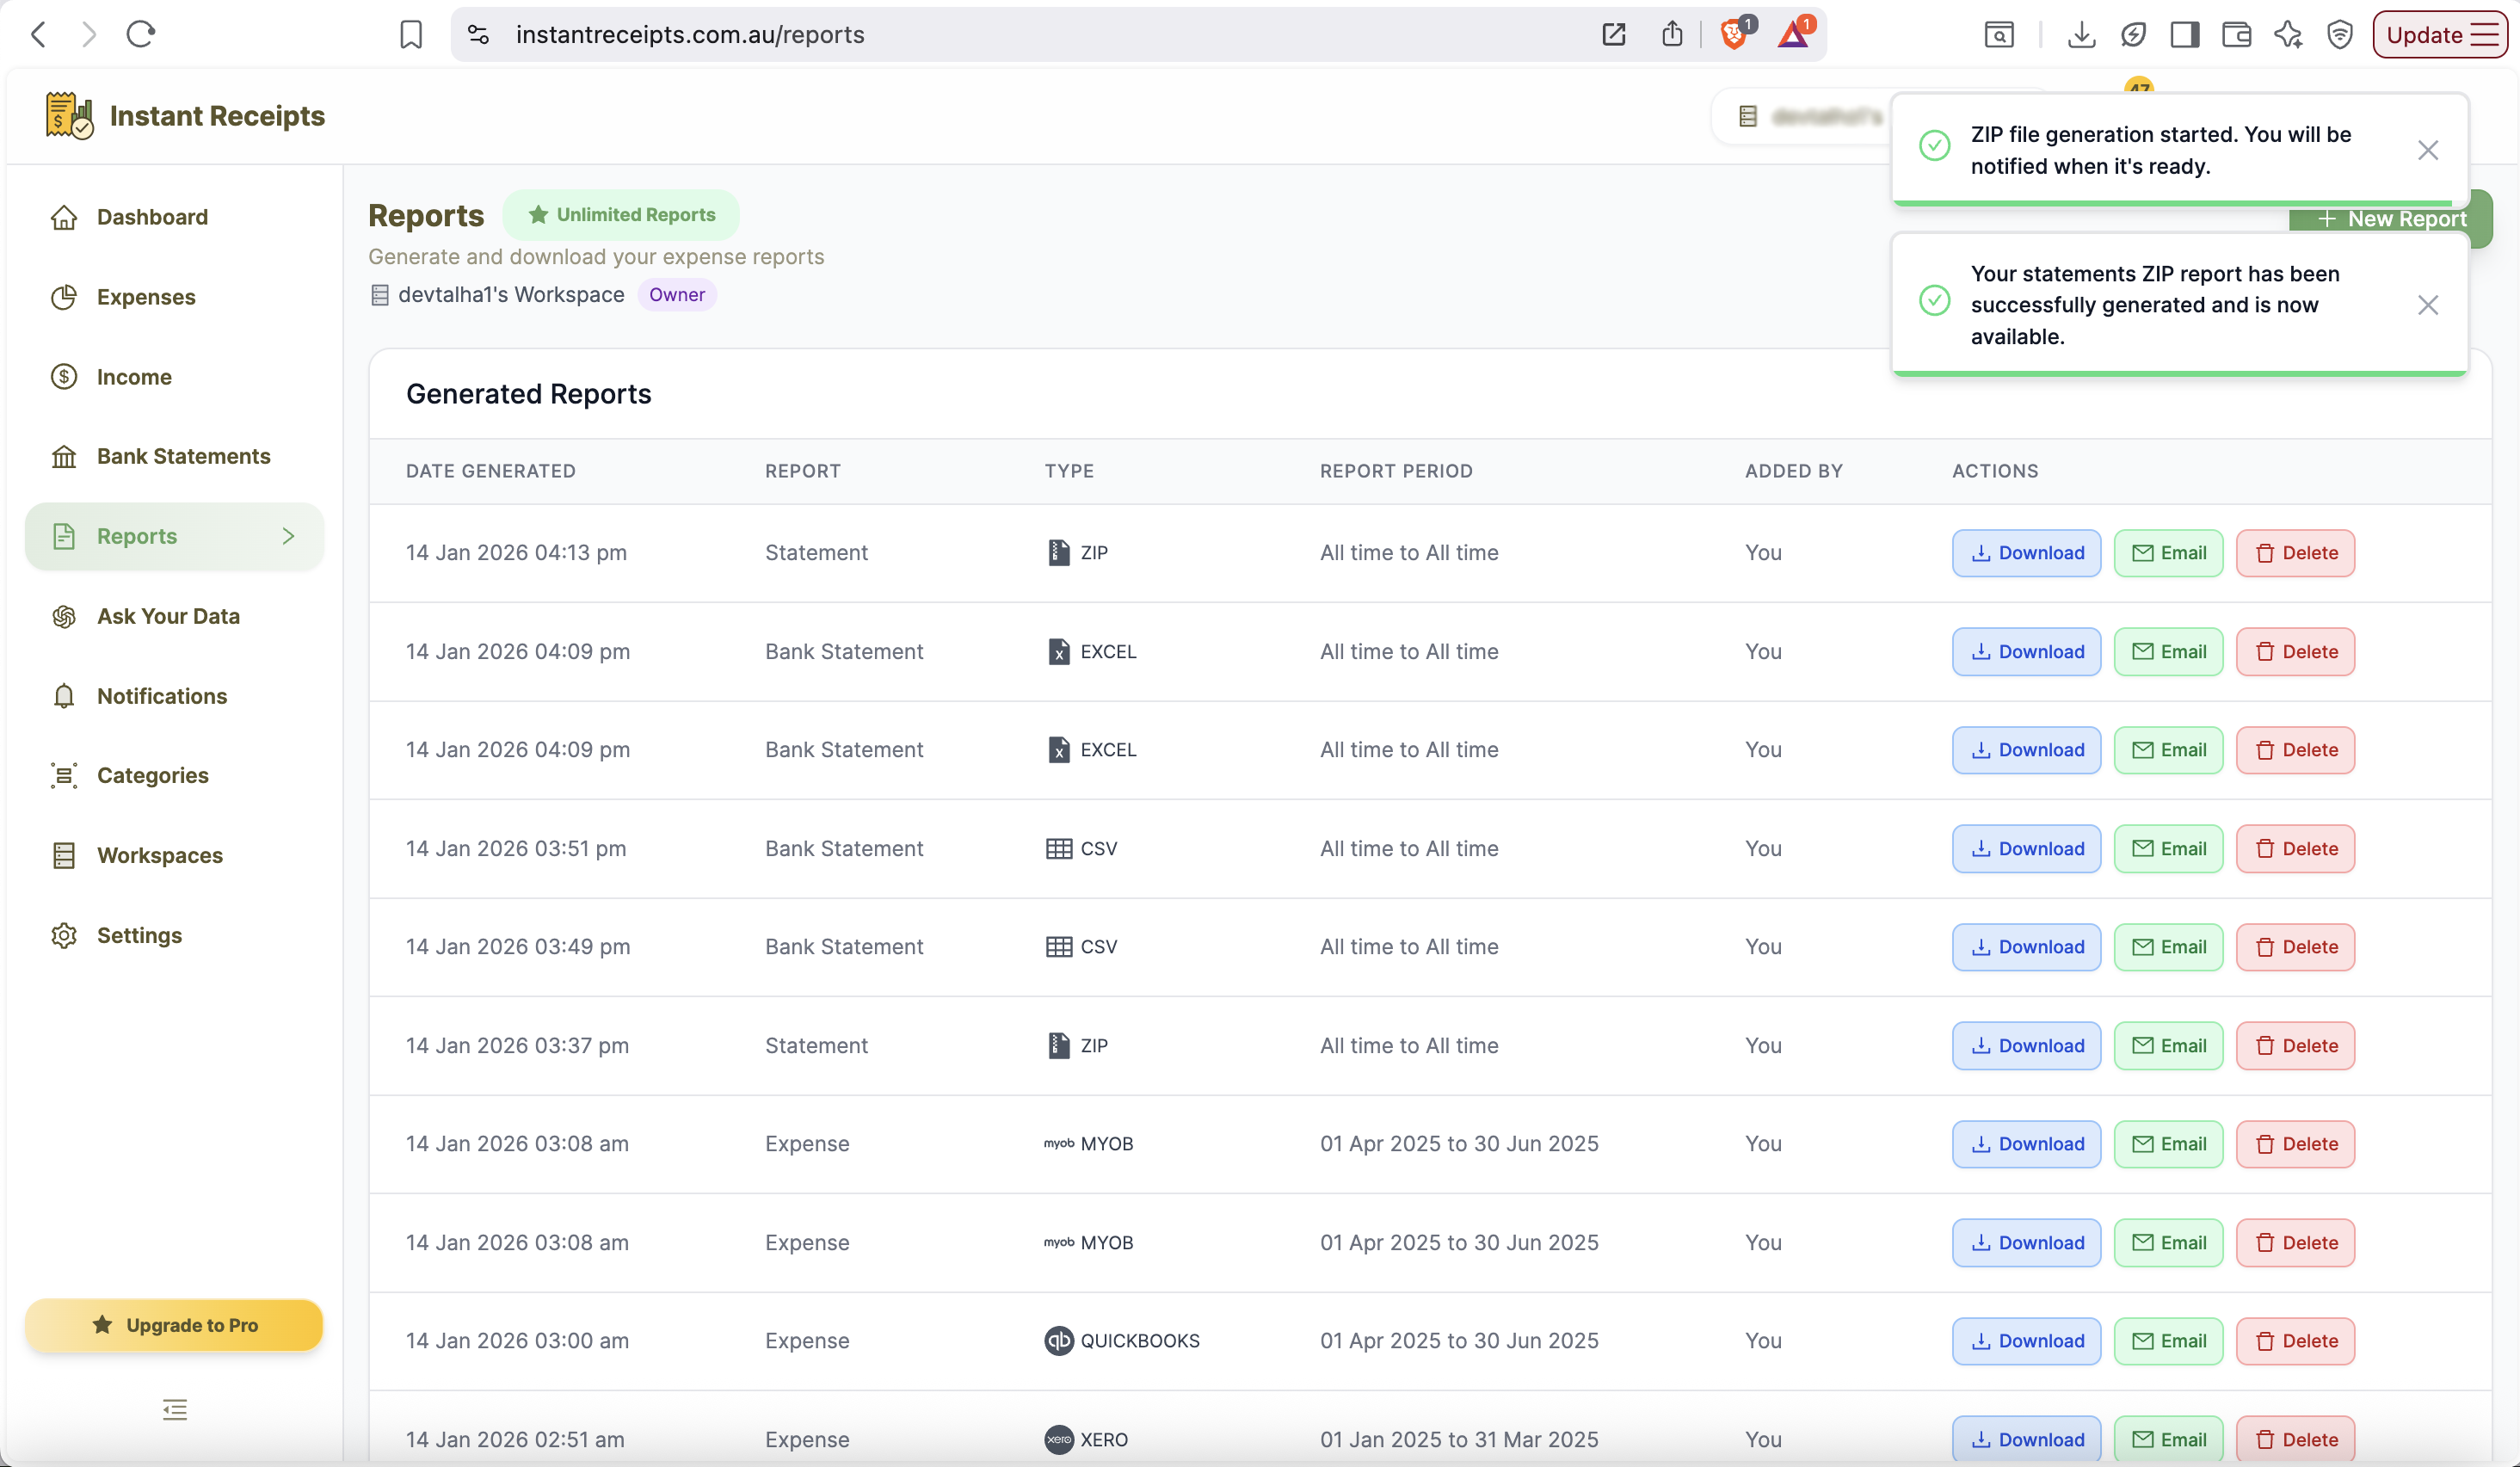
Task: Collapse the sidebar using the bottom menu icon
Action: 175,1409
